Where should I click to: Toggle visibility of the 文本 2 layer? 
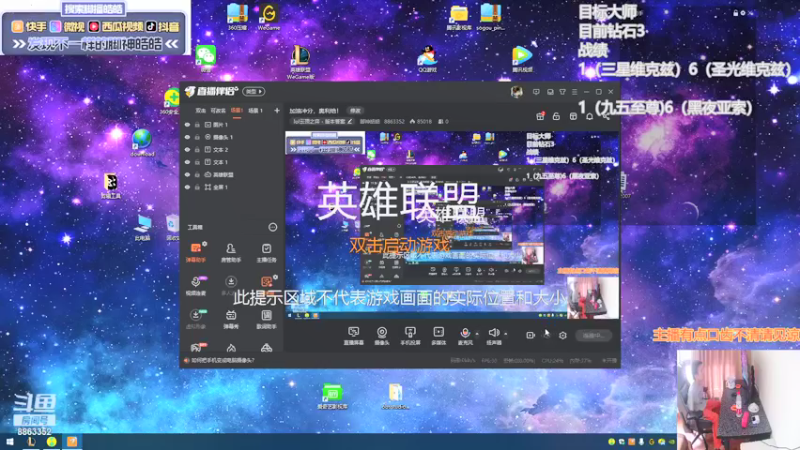point(187,149)
